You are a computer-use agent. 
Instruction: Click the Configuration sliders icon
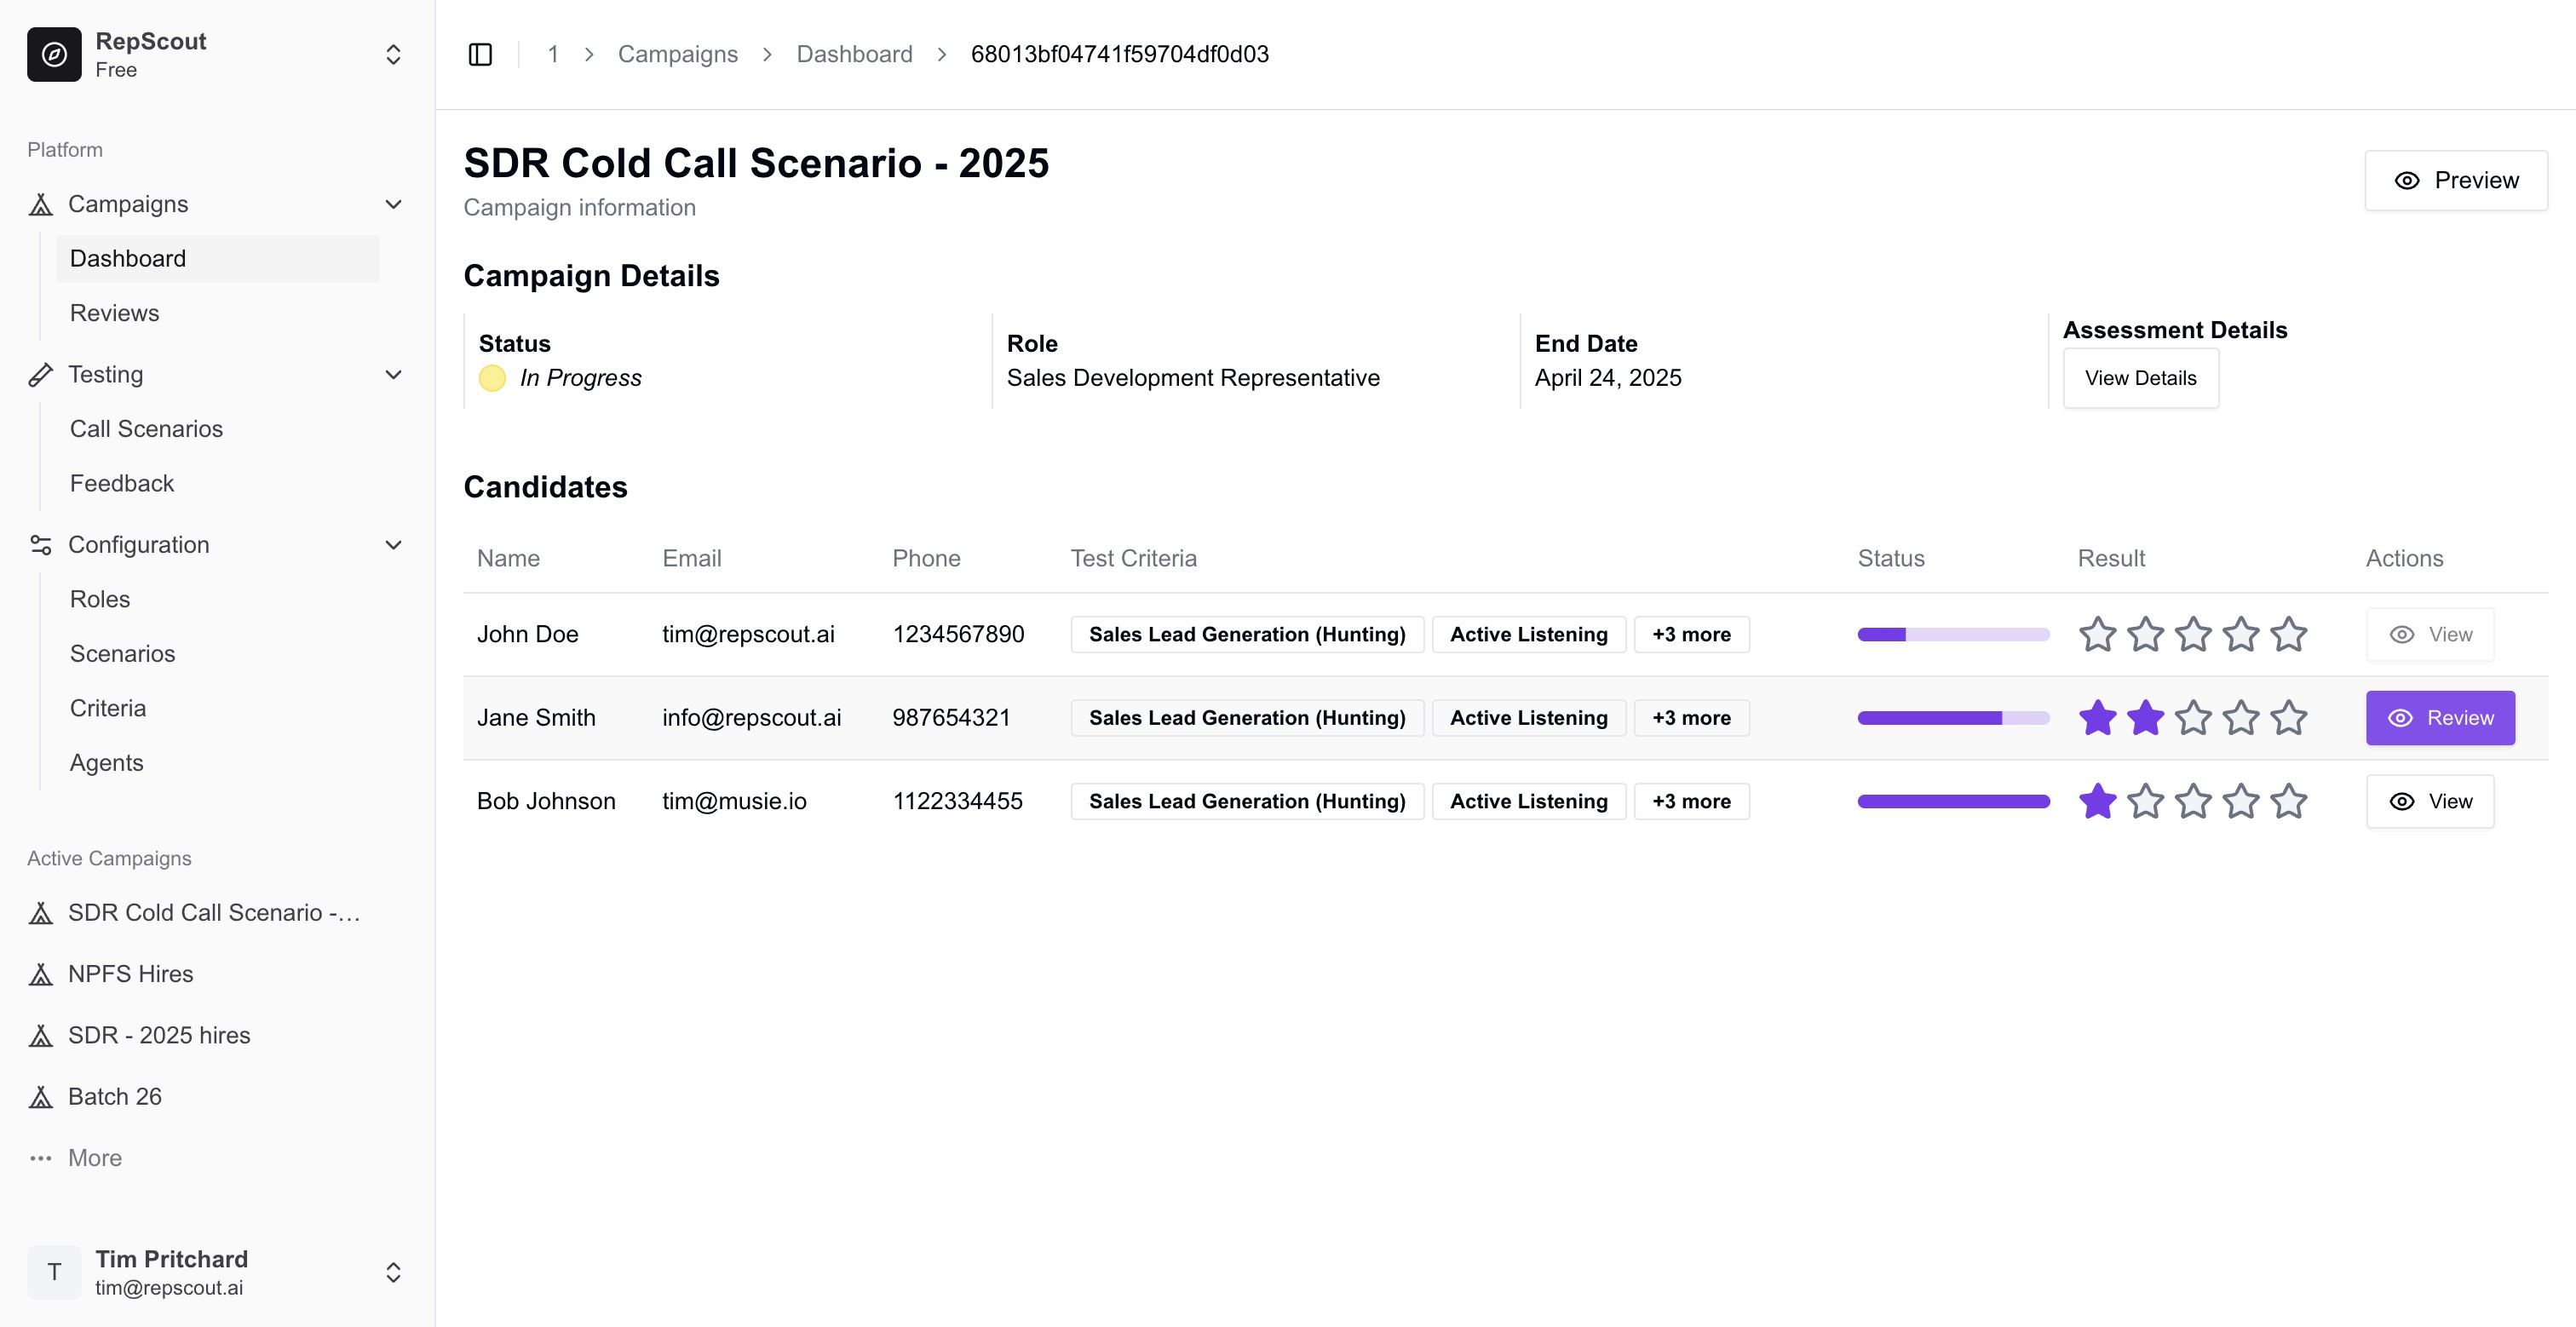pyautogui.click(x=41, y=545)
